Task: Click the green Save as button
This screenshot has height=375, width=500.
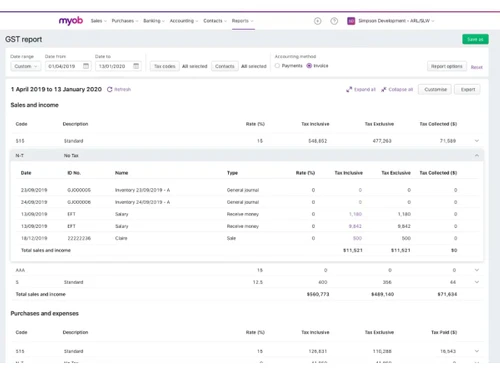Action: coord(475,39)
